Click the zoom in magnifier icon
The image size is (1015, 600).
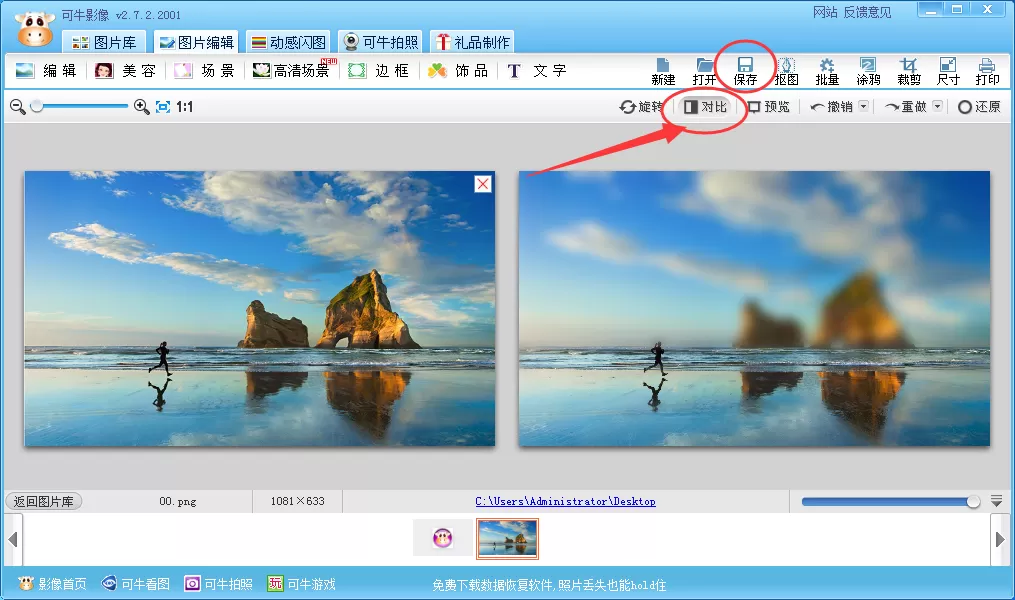tap(142, 107)
